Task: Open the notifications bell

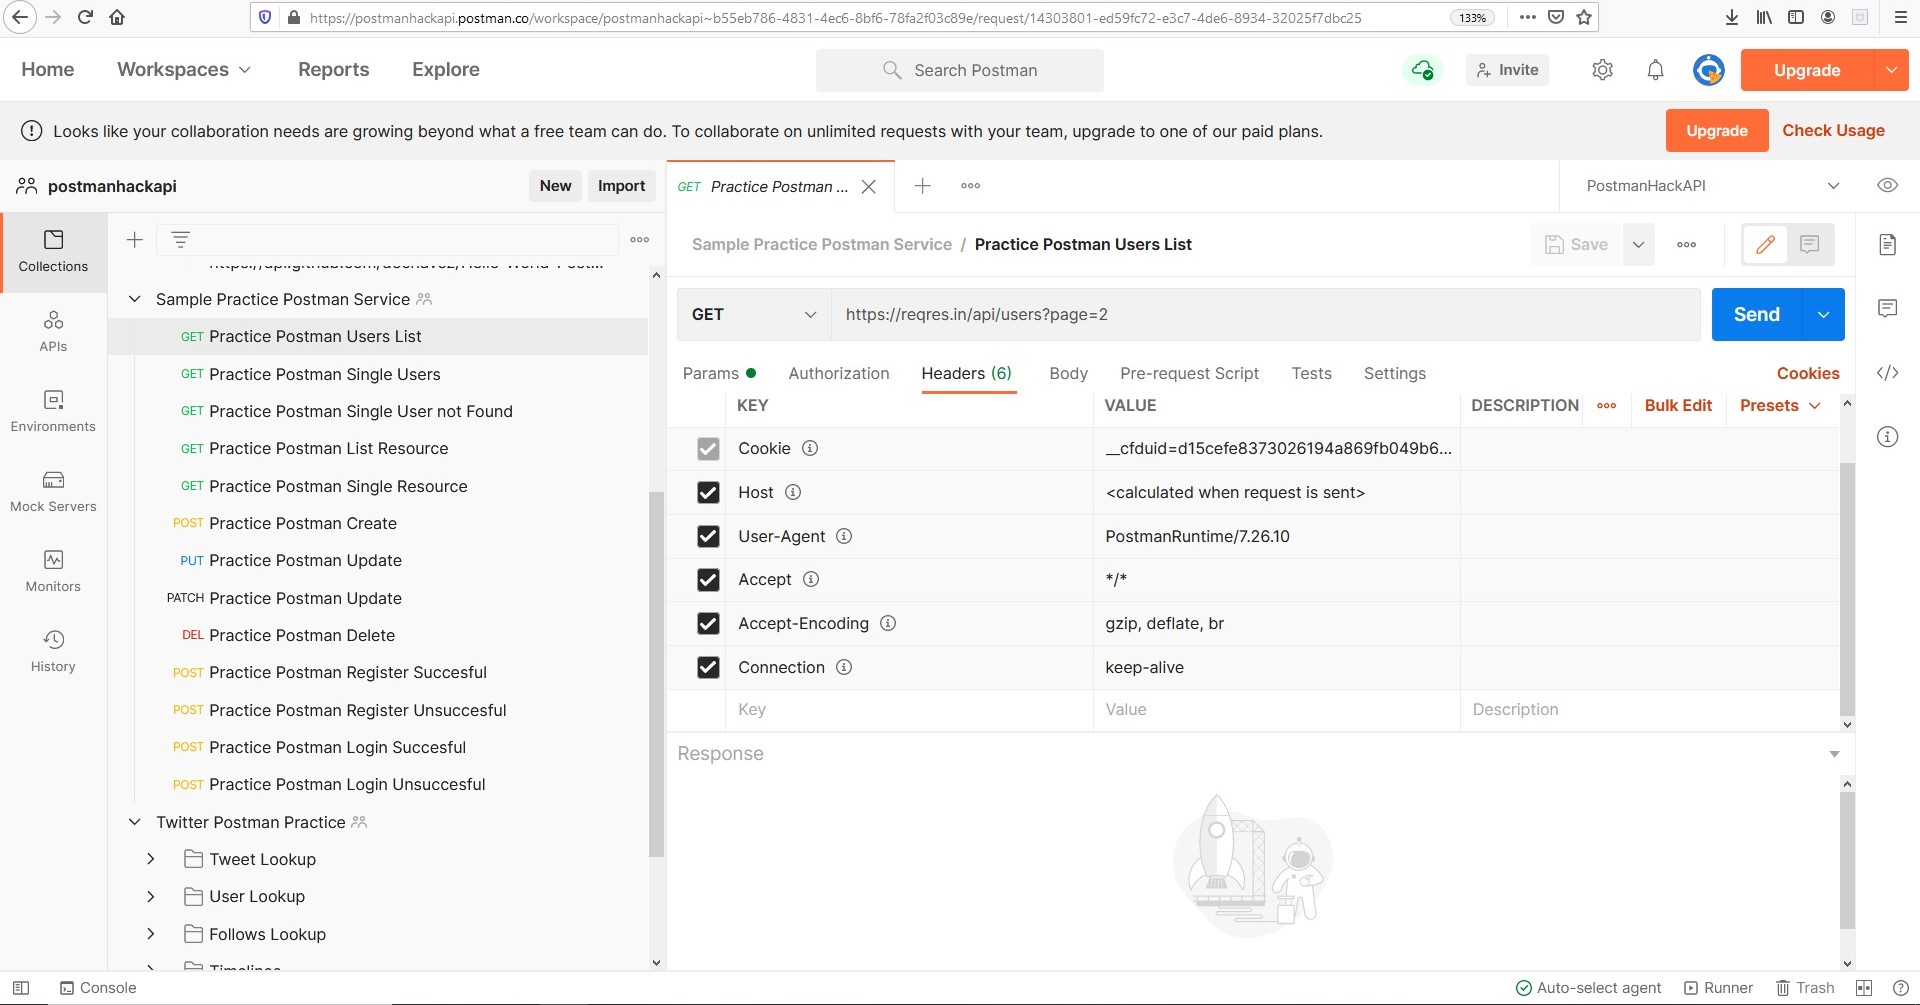Action: pos(1655,70)
